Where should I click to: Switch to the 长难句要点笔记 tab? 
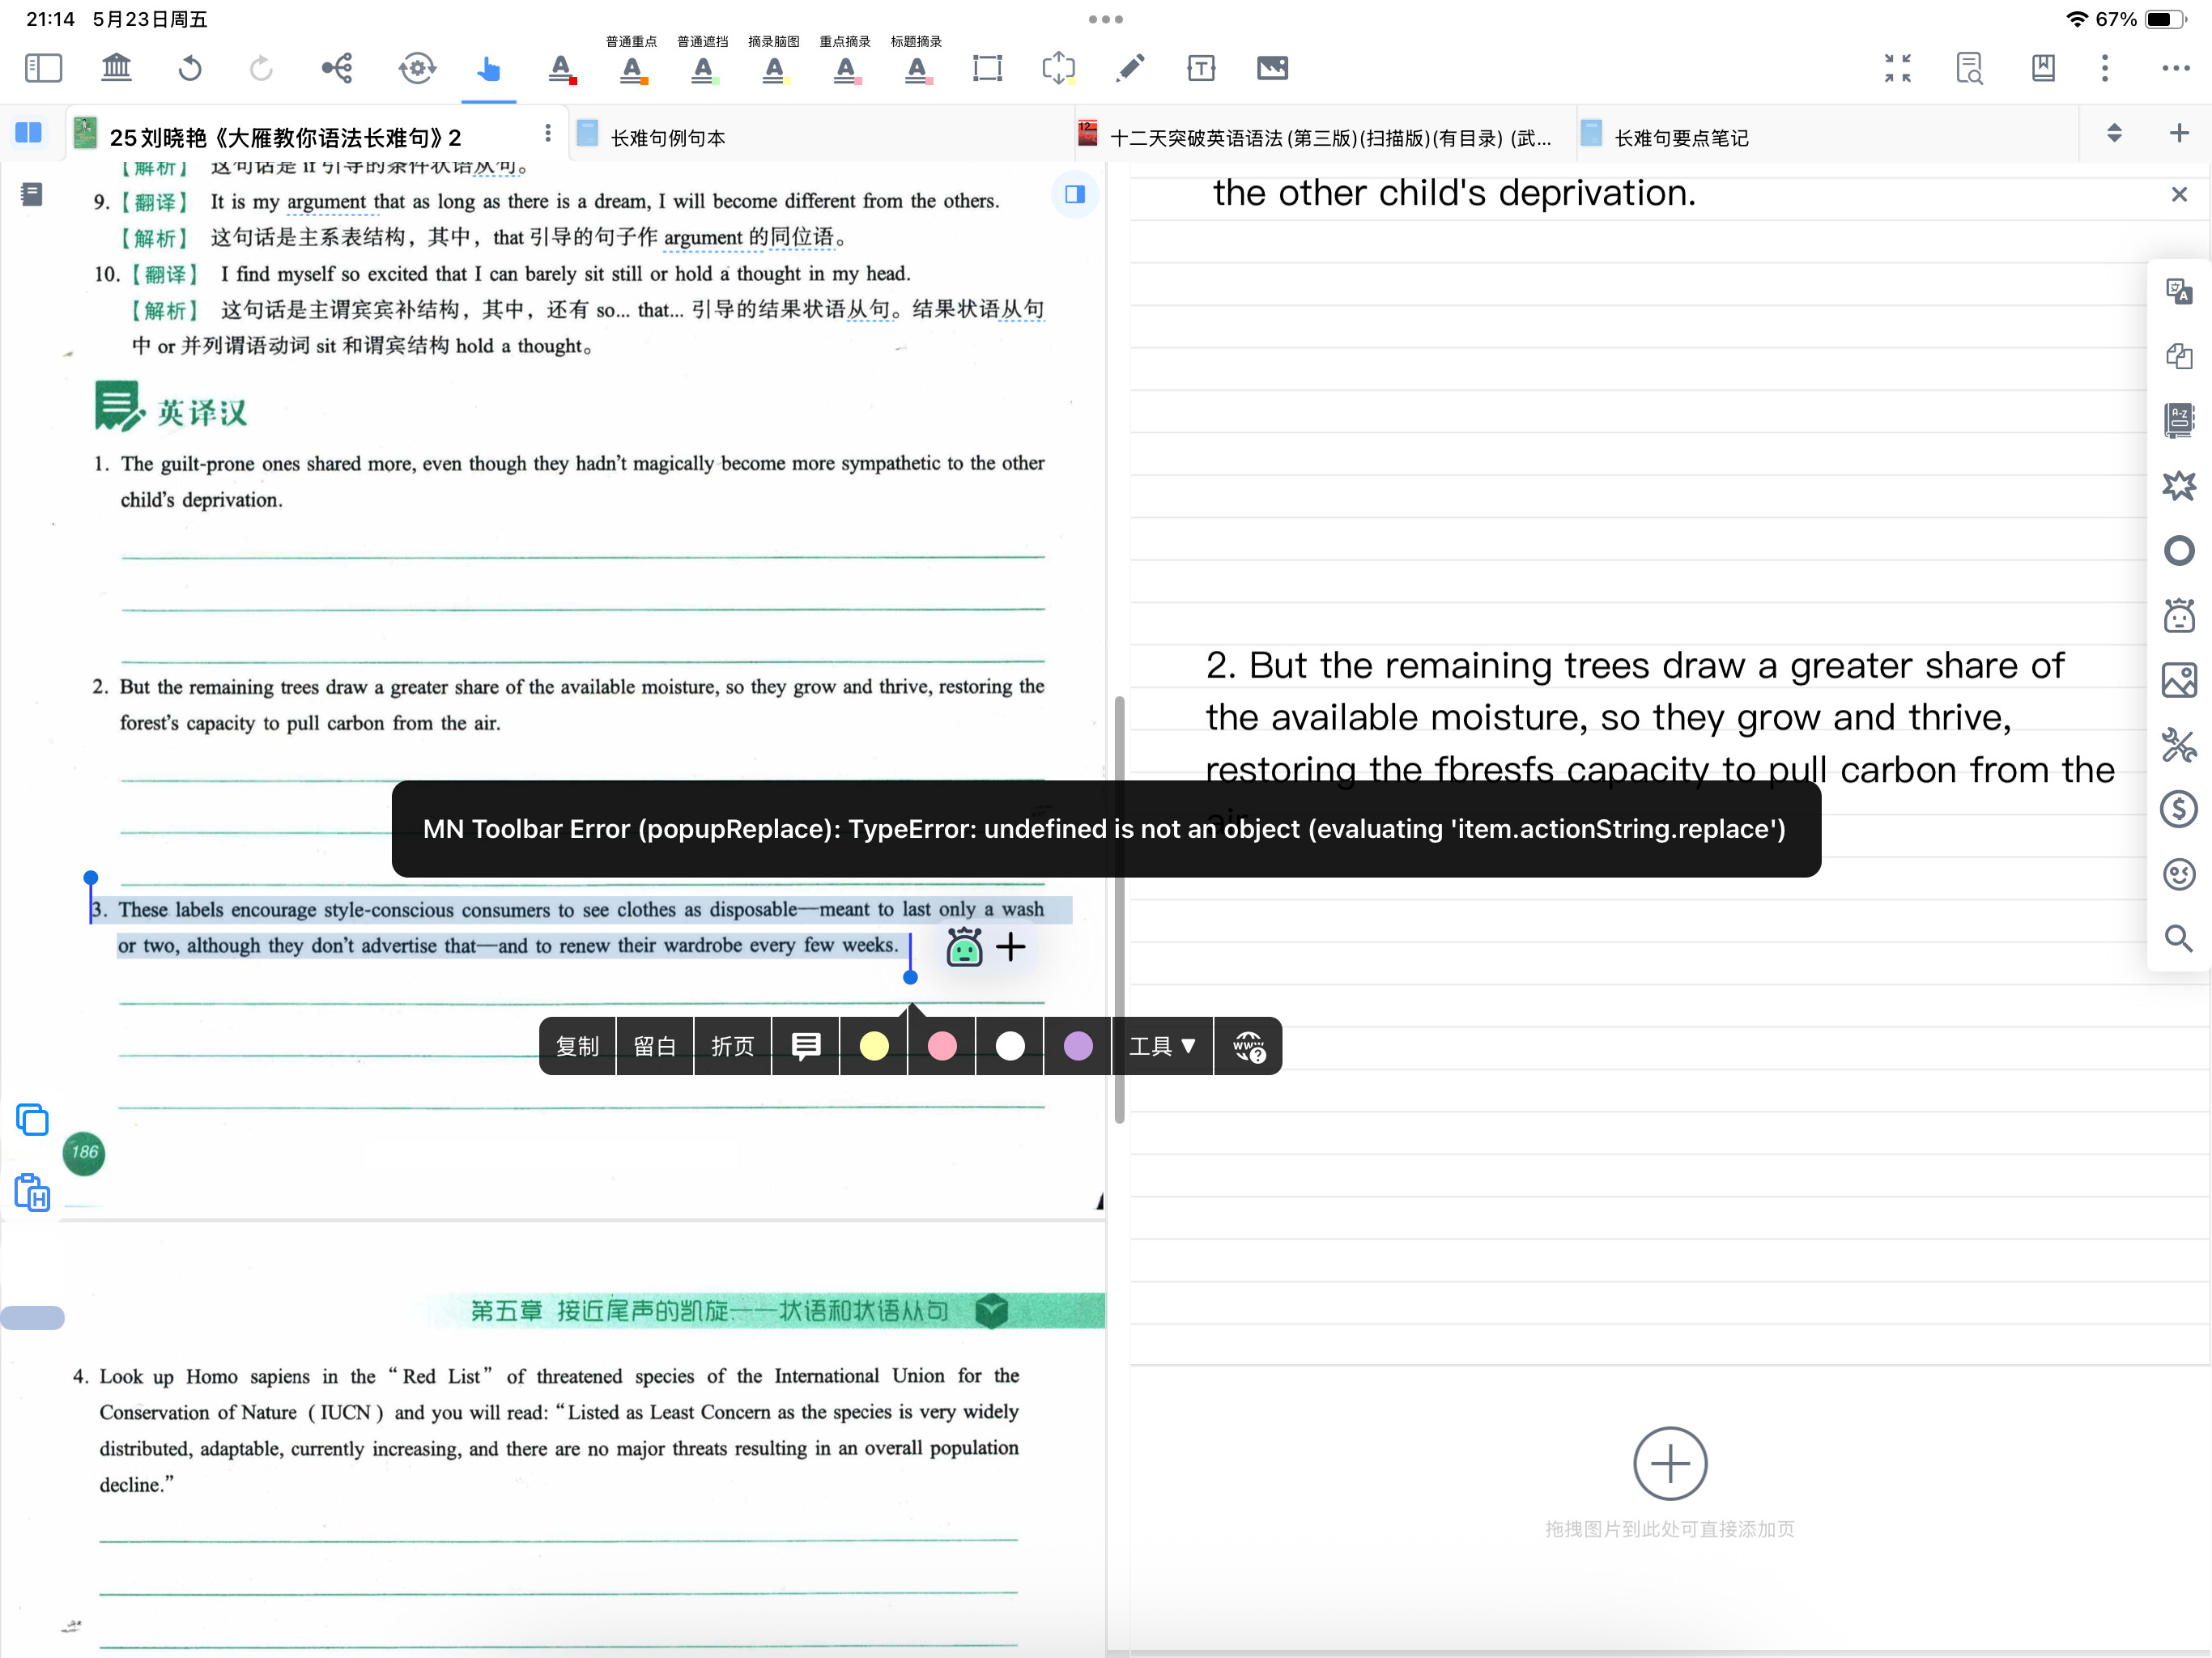1681,138
